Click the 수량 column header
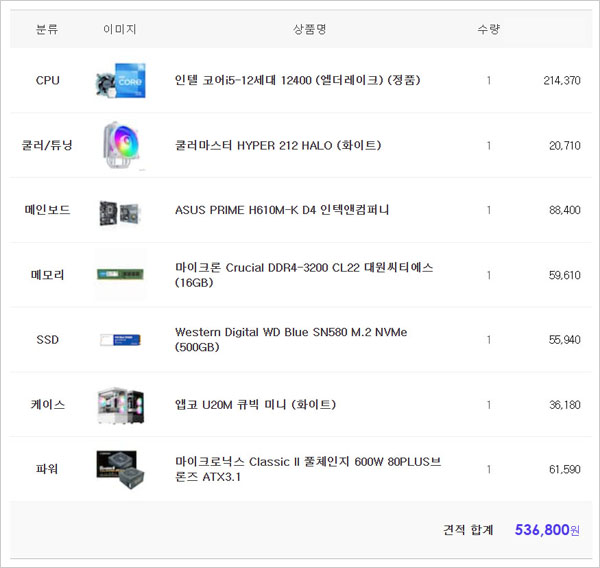This screenshot has height=568, width=600. click(x=488, y=29)
